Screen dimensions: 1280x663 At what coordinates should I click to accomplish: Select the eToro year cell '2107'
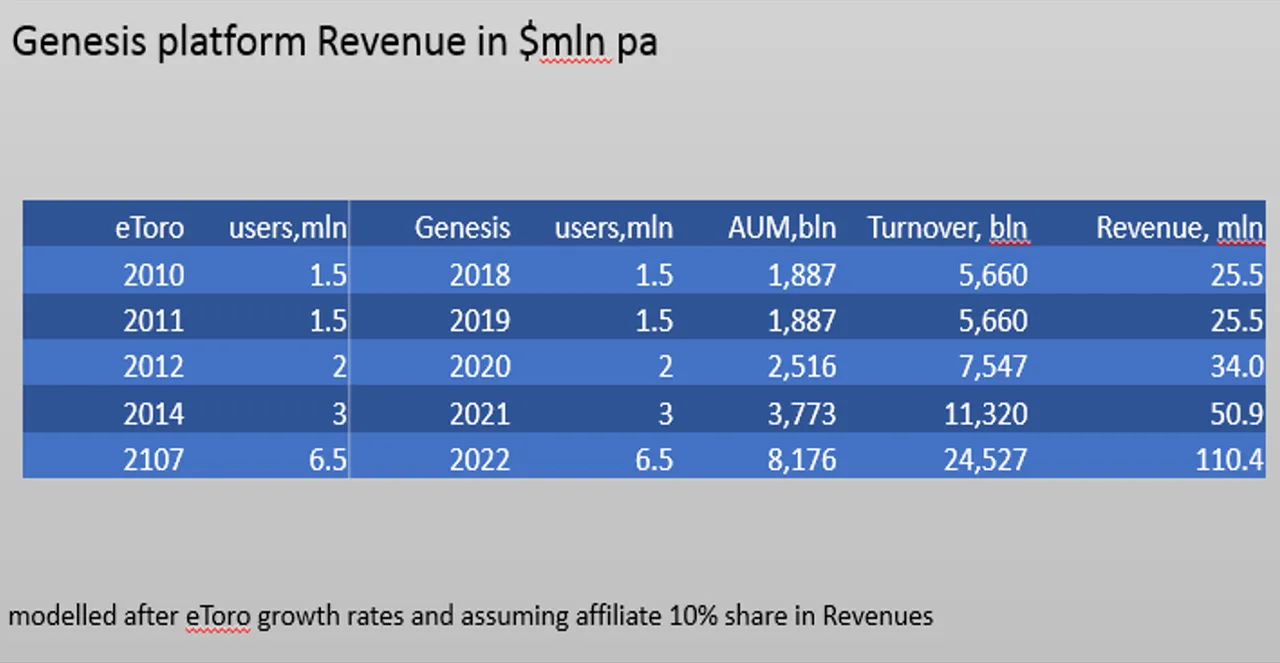tap(154, 459)
